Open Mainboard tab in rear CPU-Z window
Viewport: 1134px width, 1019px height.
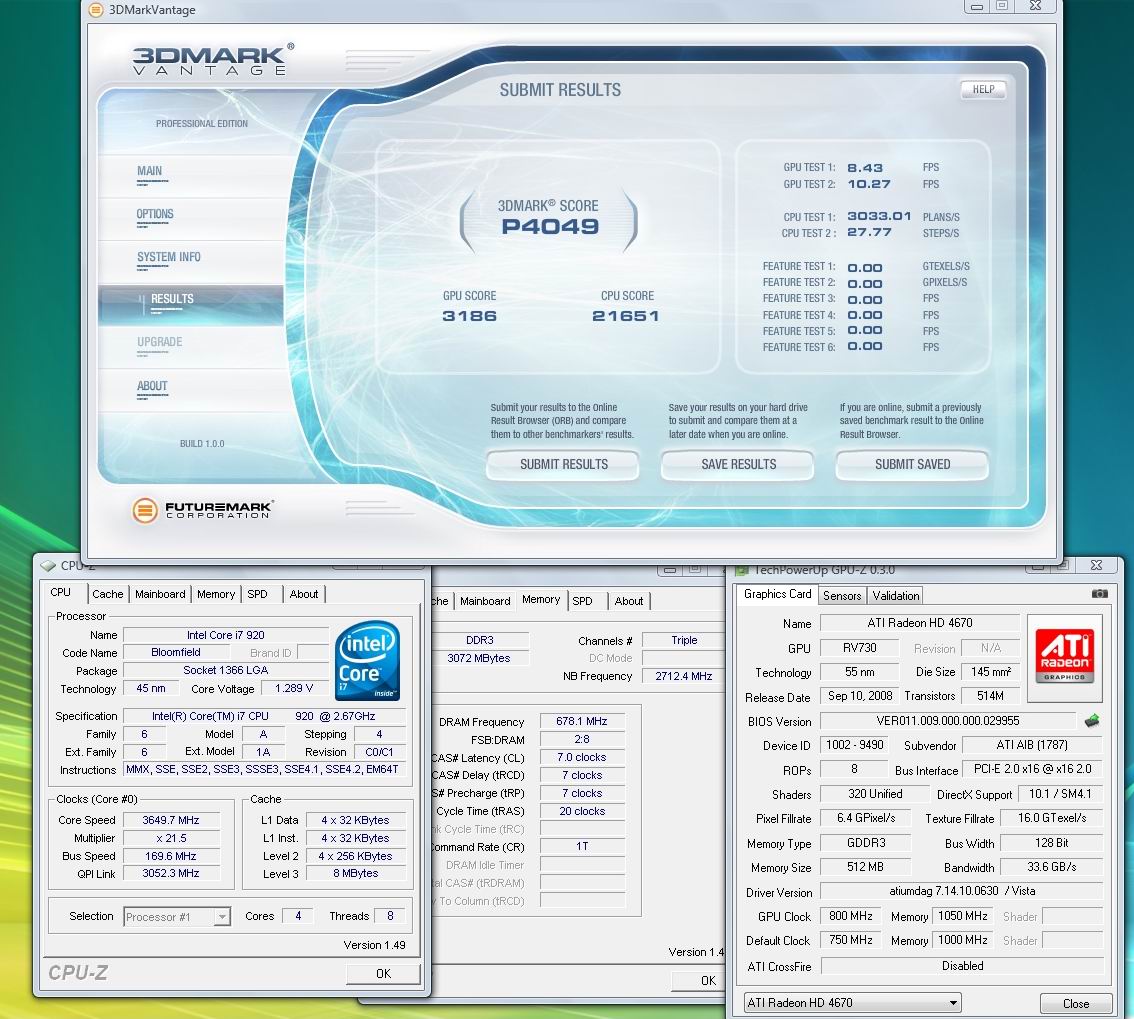(485, 601)
